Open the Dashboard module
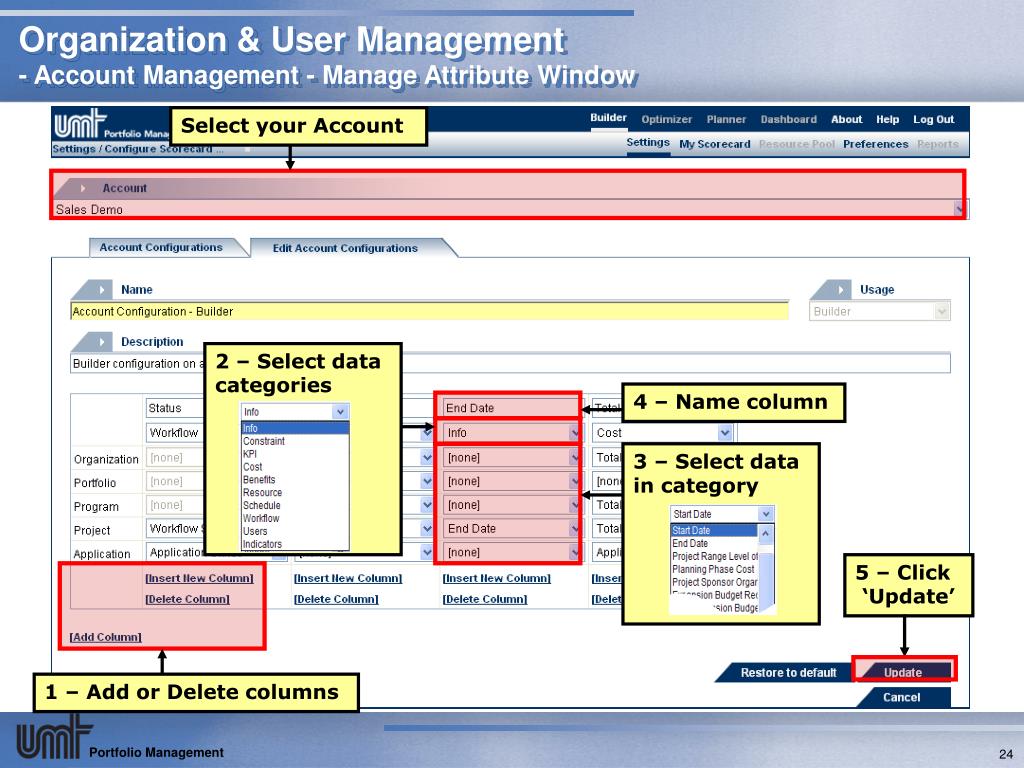1024x768 pixels. coord(788,120)
